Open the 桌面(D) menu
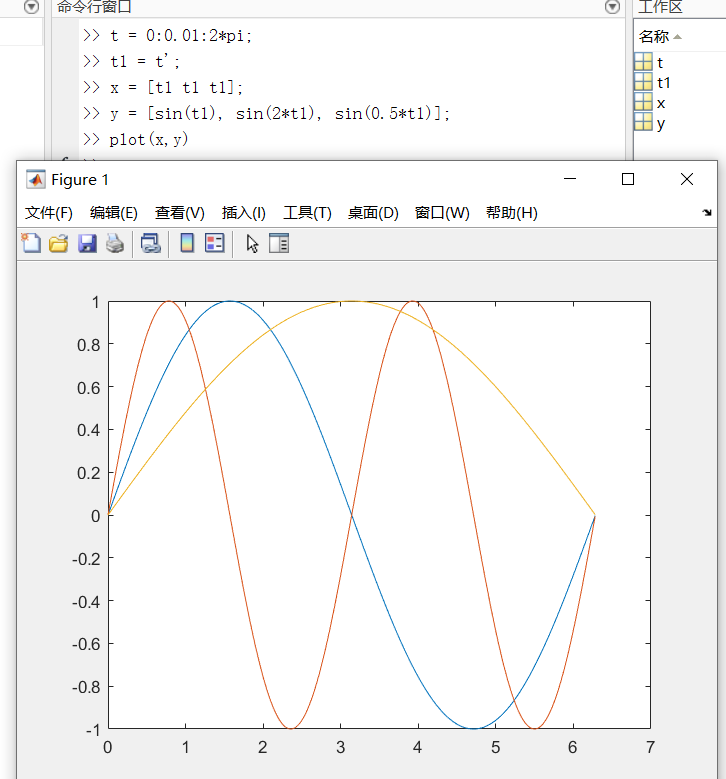726x779 pixels. click(373, 213)
